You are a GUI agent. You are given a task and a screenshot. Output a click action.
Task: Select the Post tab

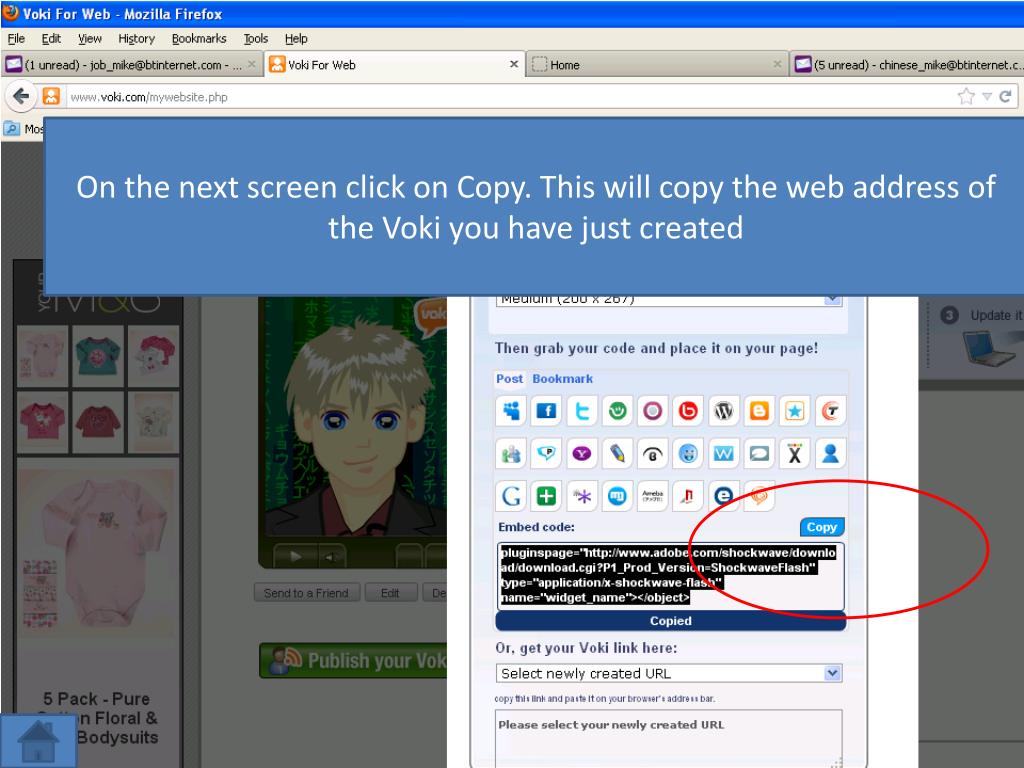[509, 379]
